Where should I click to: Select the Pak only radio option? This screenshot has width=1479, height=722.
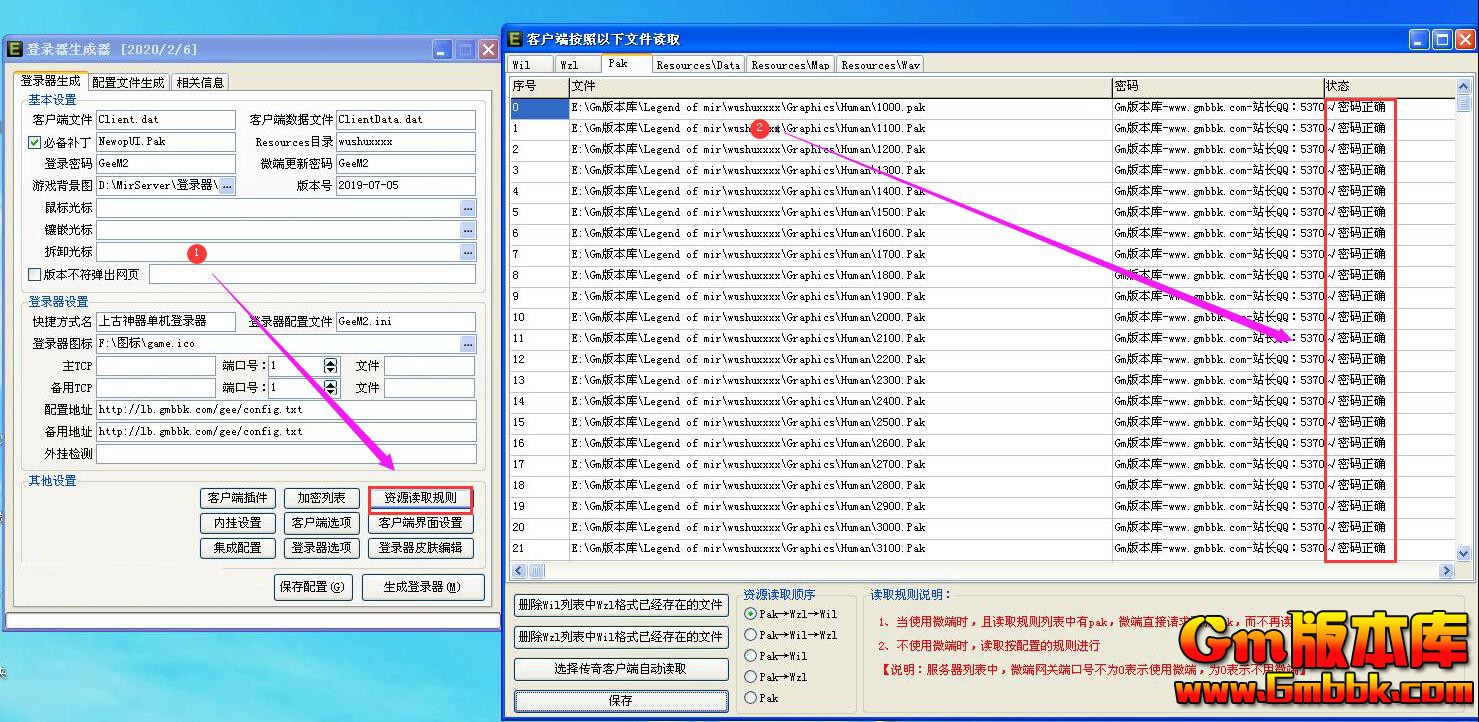pos(751,698)
